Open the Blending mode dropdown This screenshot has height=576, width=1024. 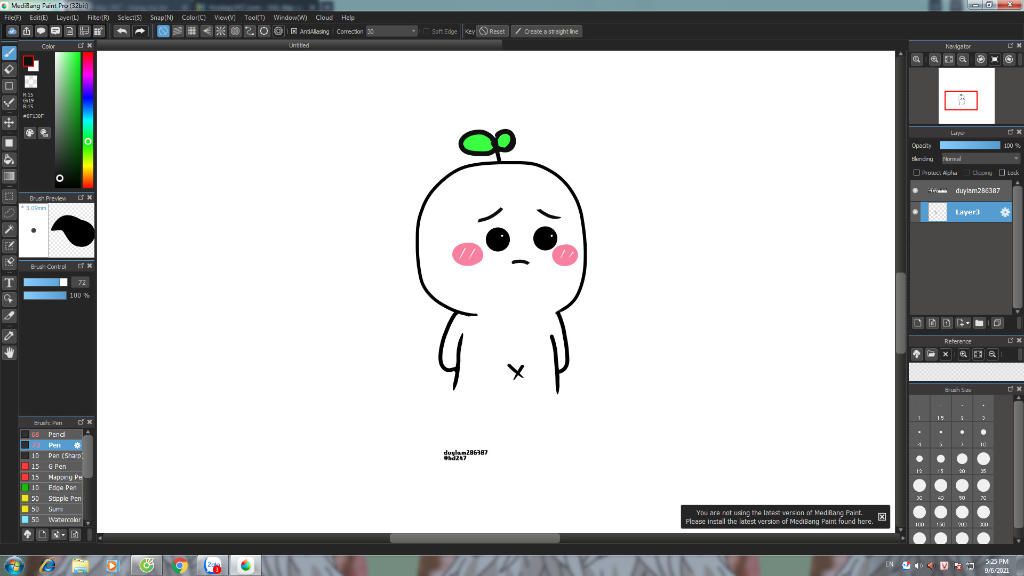tap(980, 159)
